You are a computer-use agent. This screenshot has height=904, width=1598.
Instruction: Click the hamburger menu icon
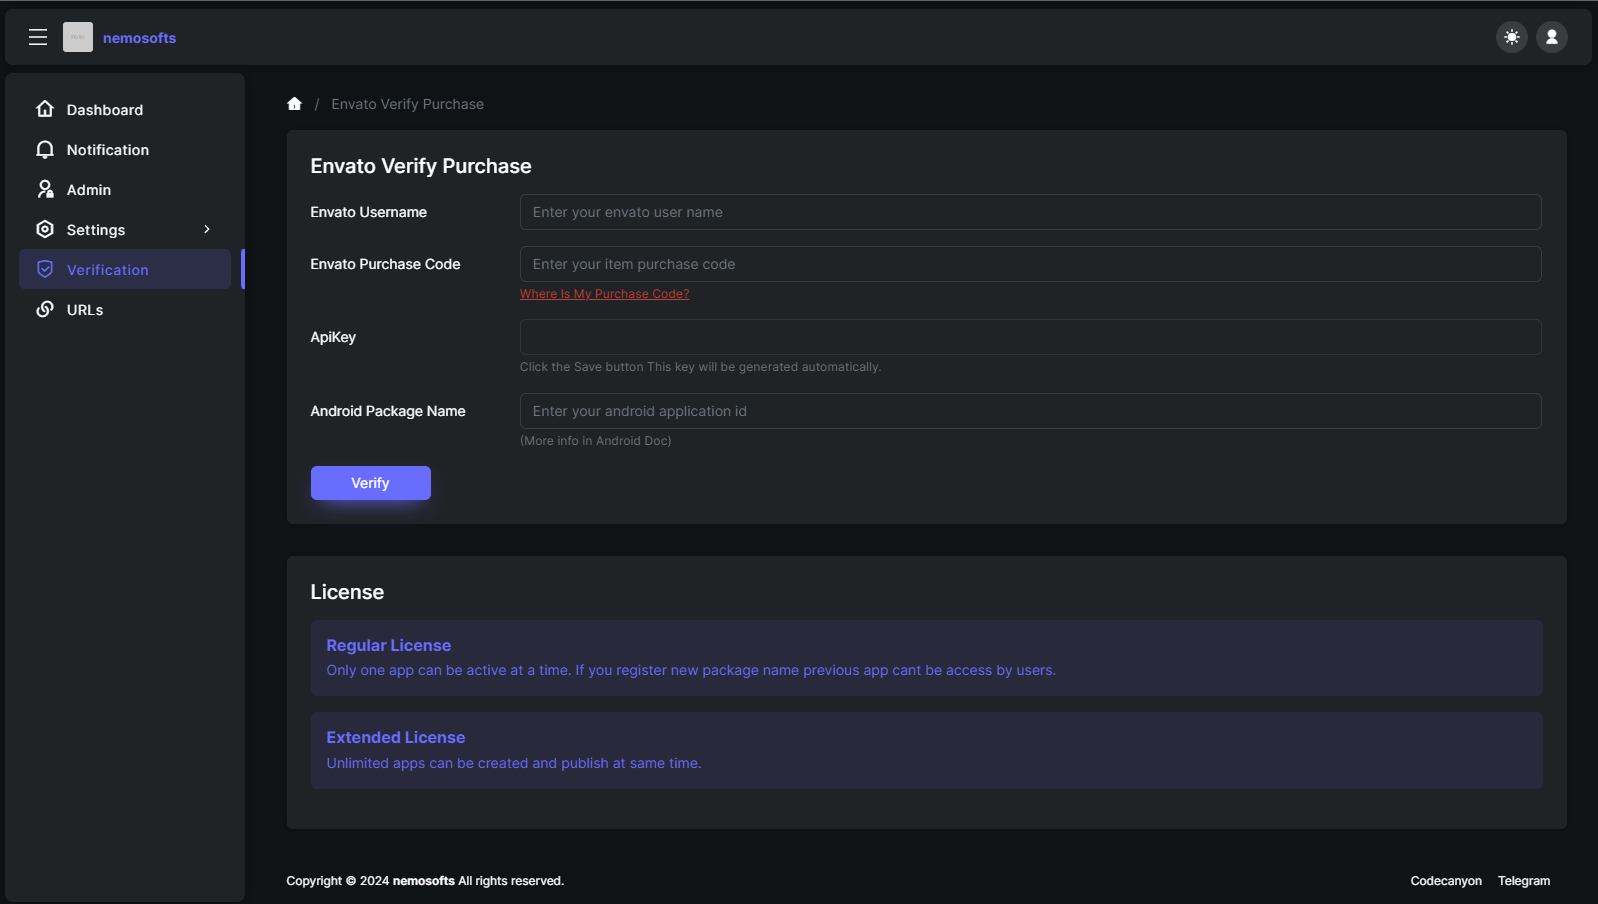(x=38, y=37)
